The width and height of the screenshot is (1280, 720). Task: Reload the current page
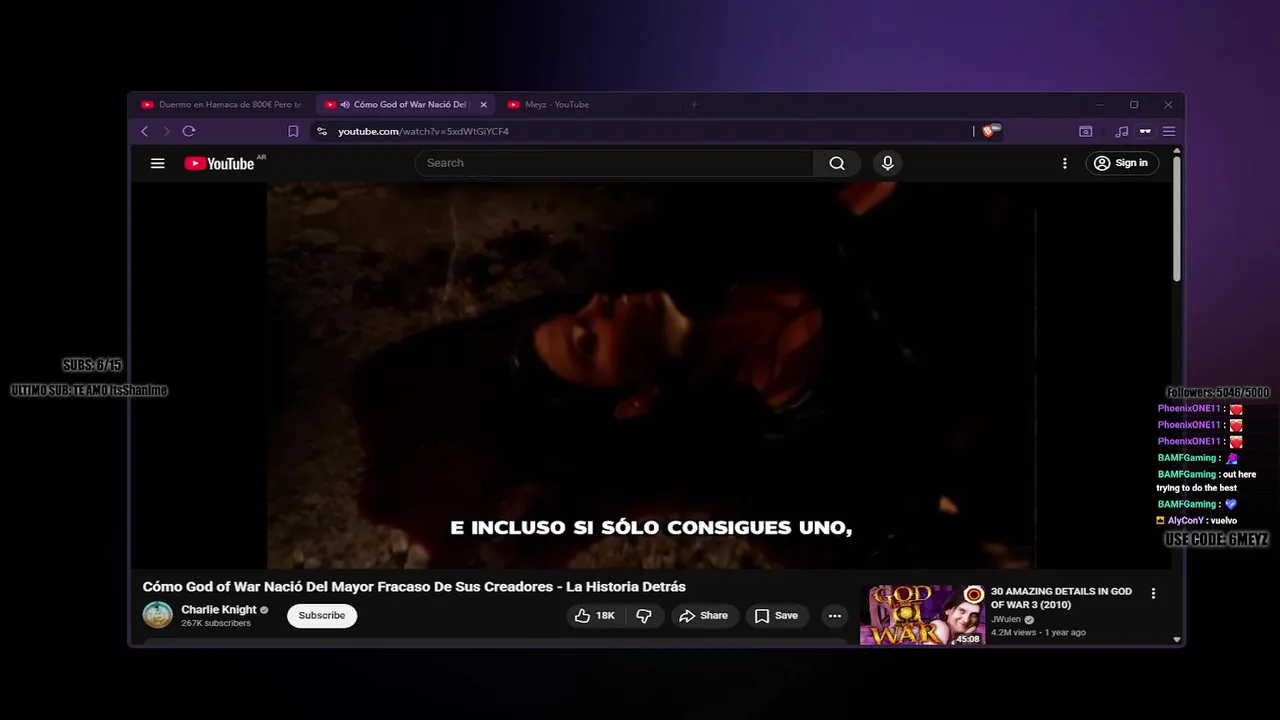coord(188,131)
